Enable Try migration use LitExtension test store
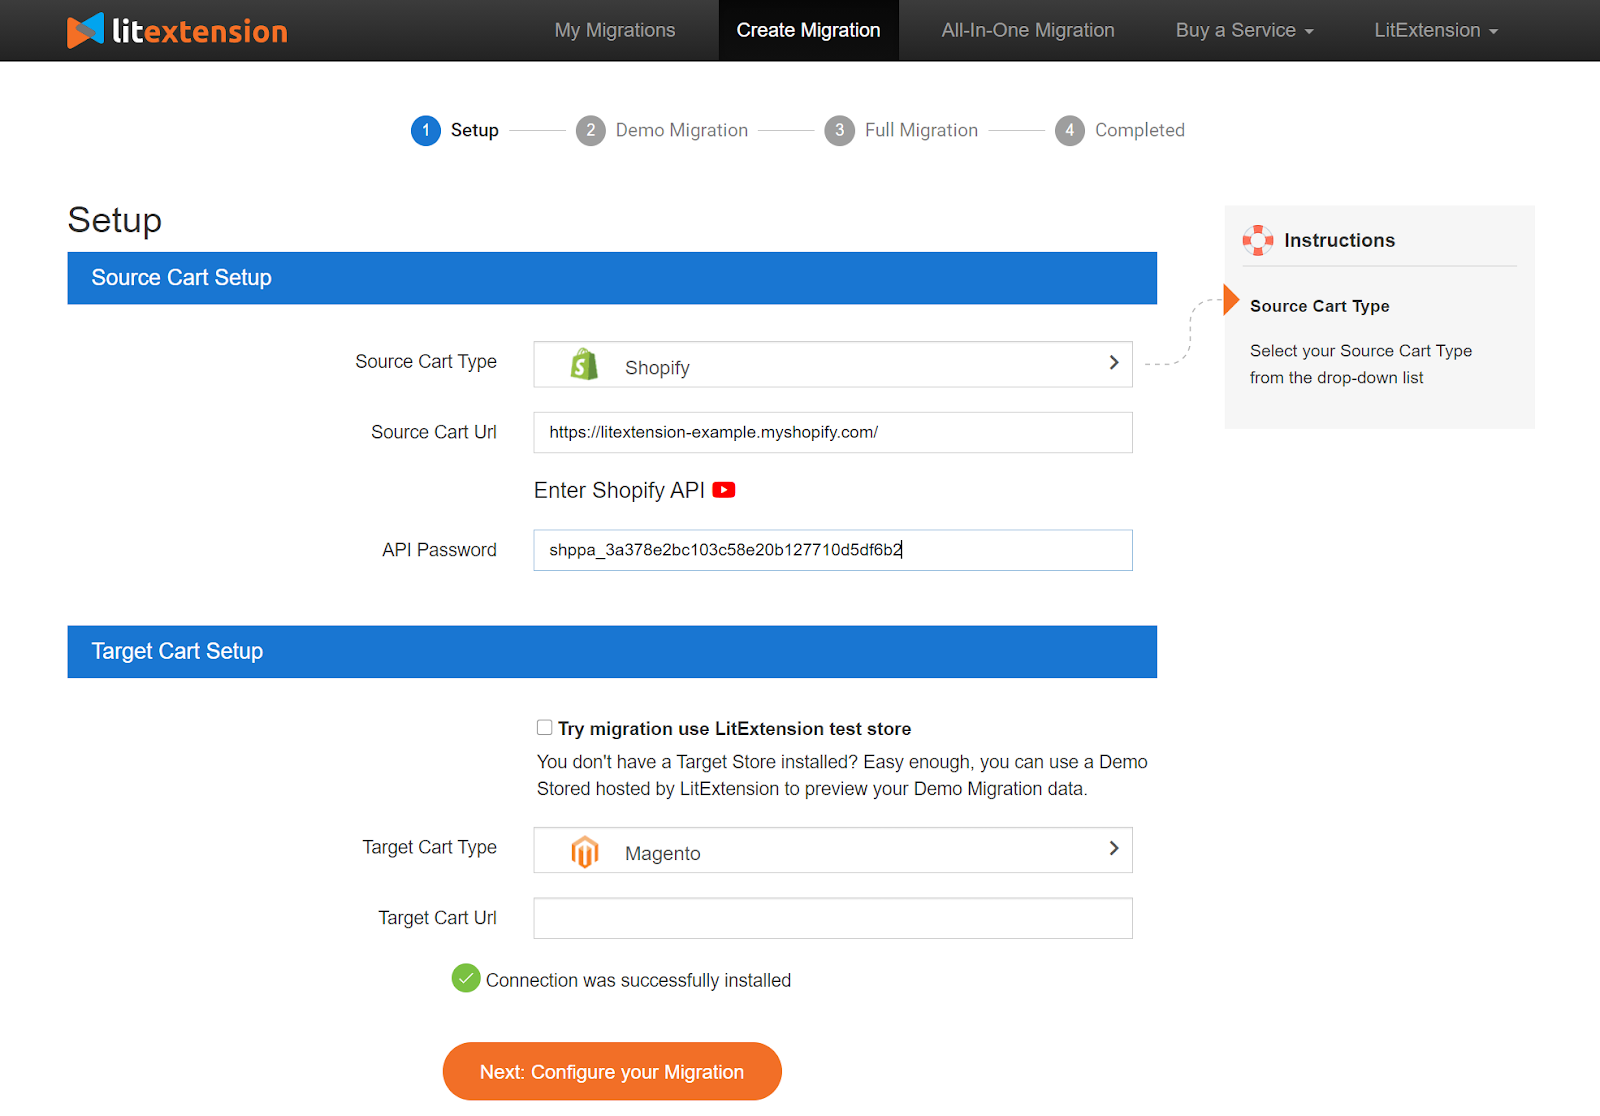This screenshot has height=1116, width=1600. [x=545, y=727]
